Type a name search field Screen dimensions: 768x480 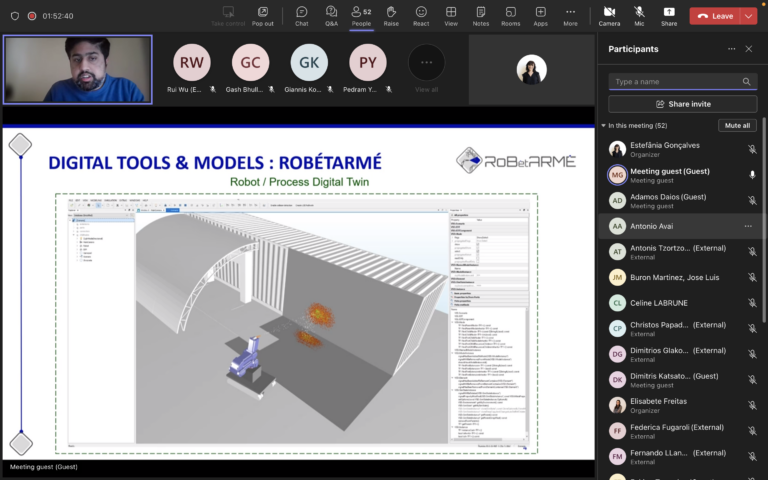tap(683, 81)
